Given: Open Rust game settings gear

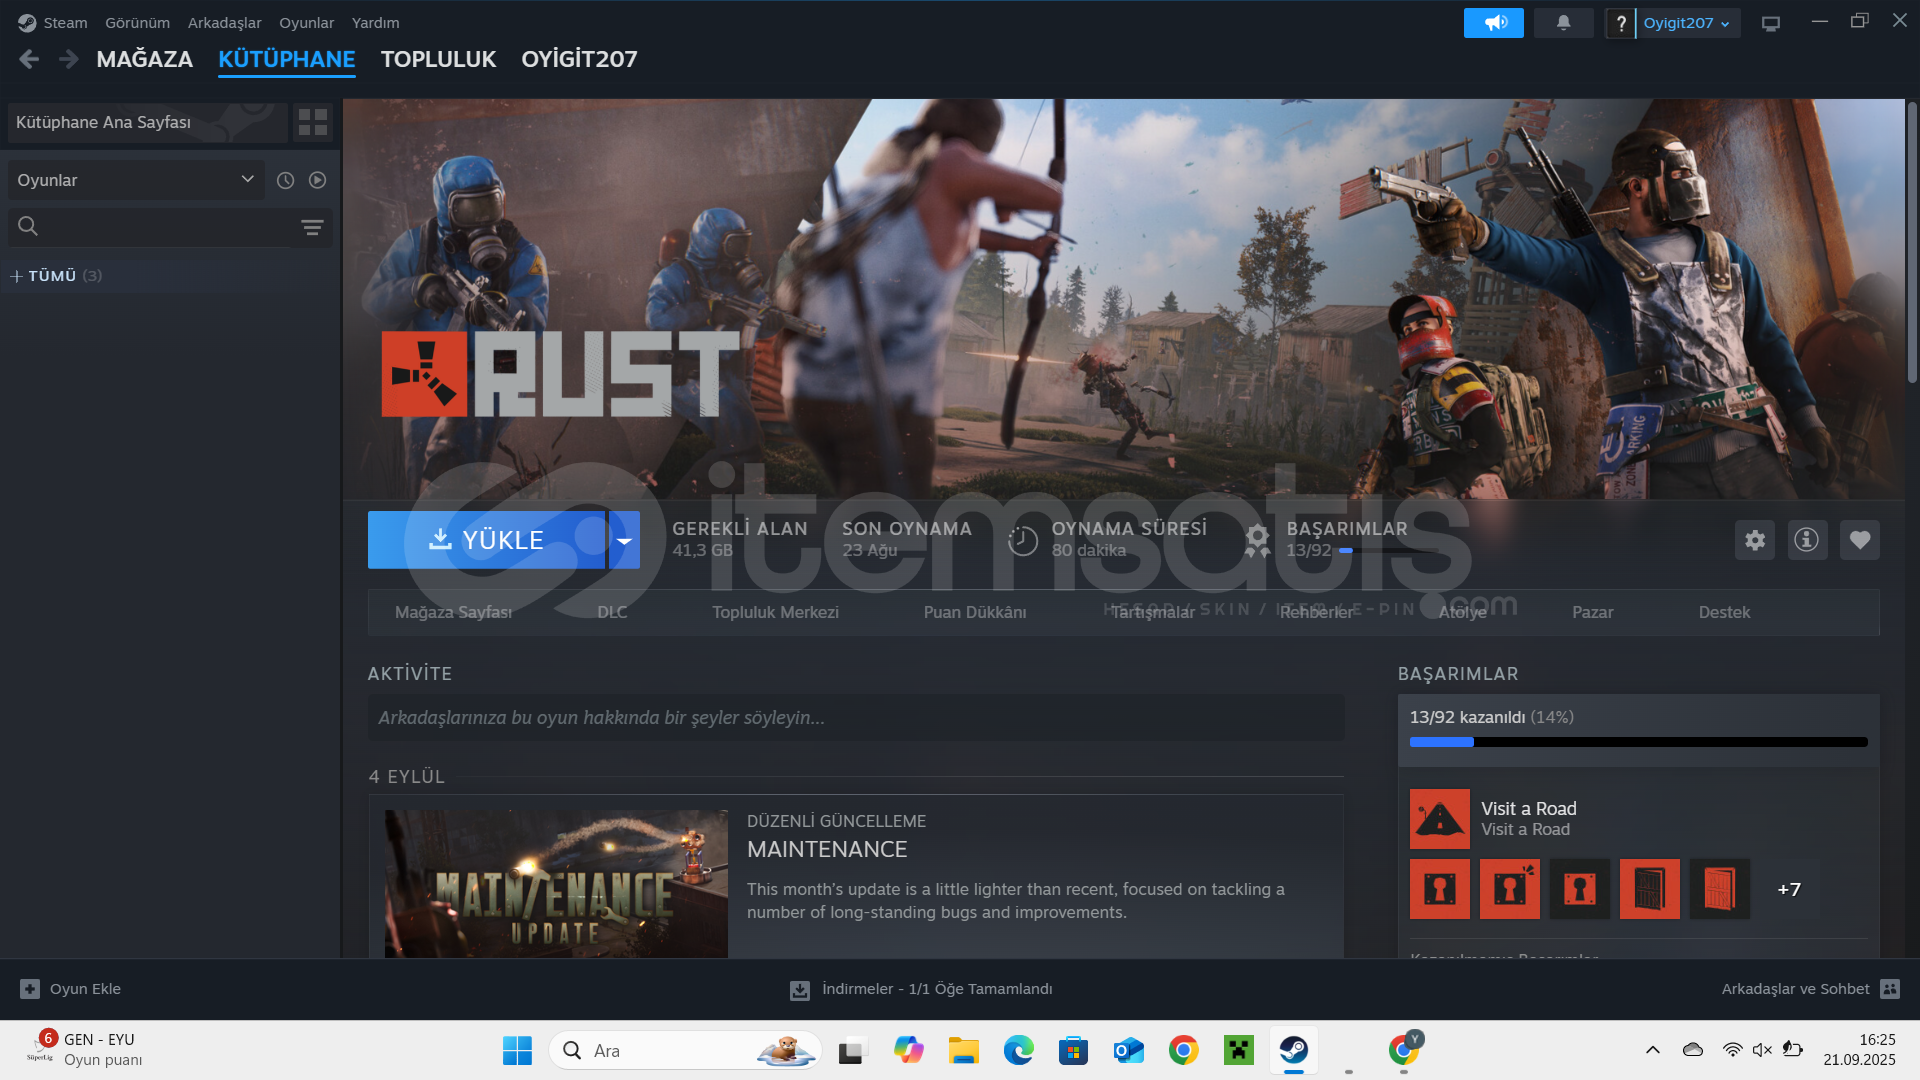Looking at the screenshot, I should [x=1754, y=540].
